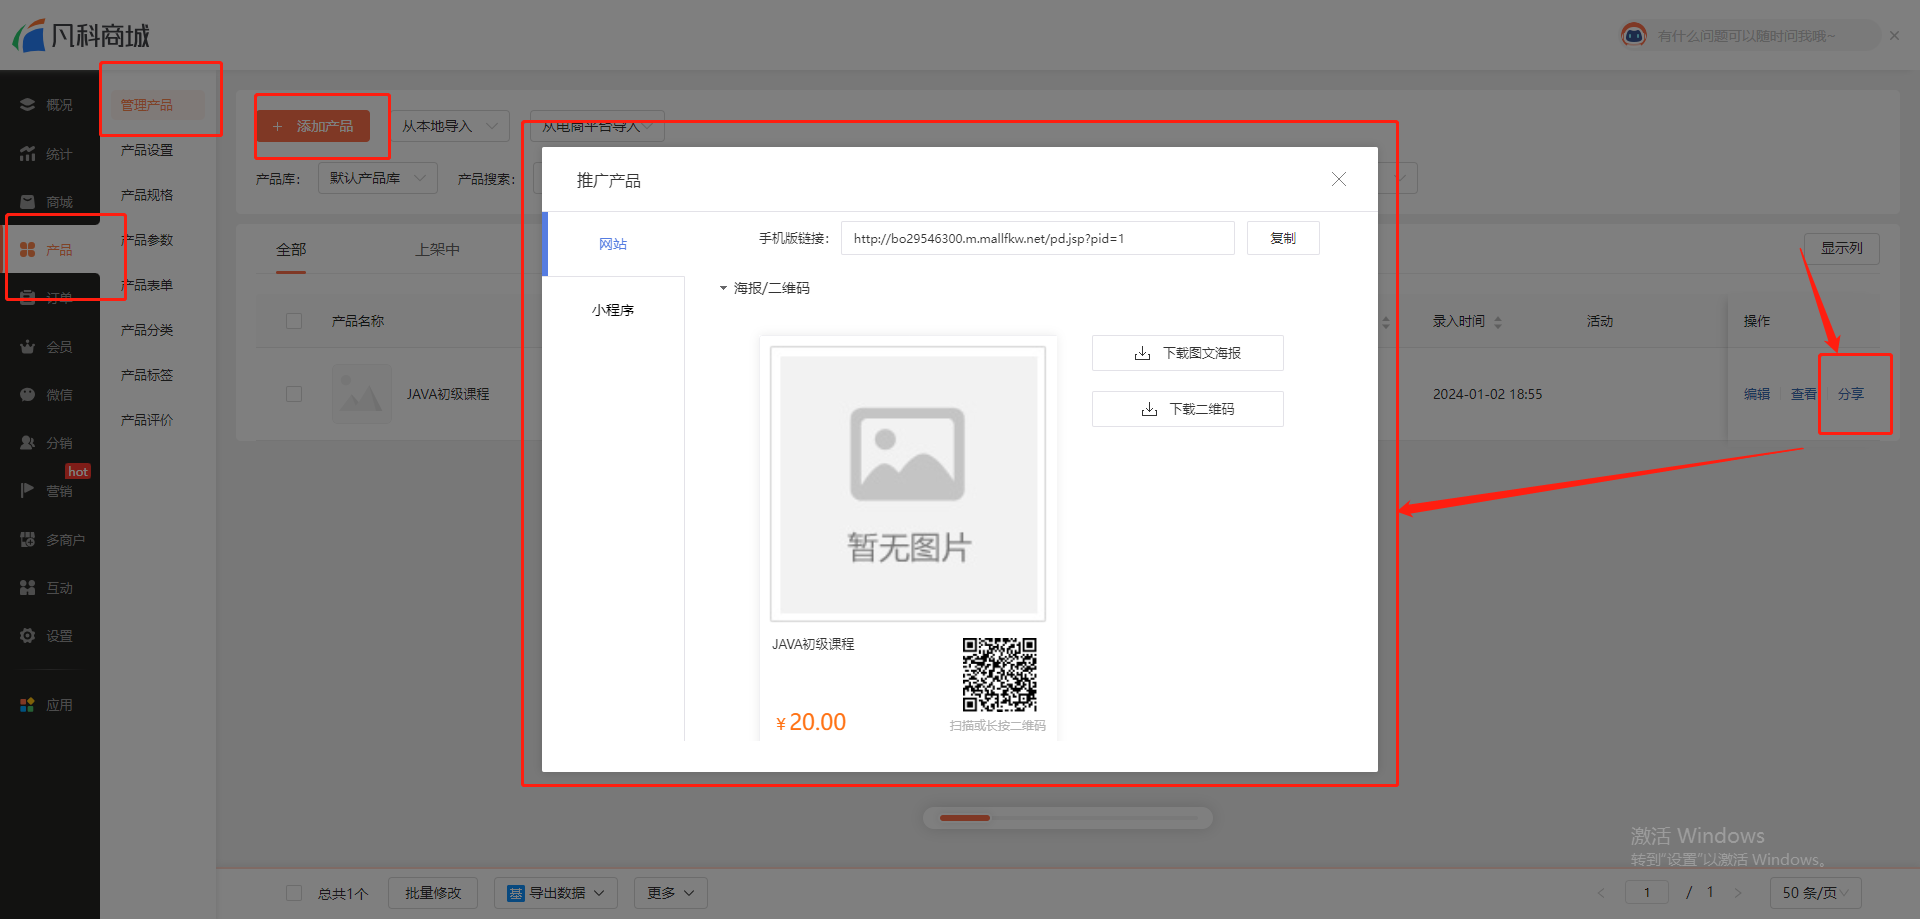This screenshot has width=1920, height=919.
Task: Click the QR code on the poster
Action: pyautogui.click(x=999, y=675)
